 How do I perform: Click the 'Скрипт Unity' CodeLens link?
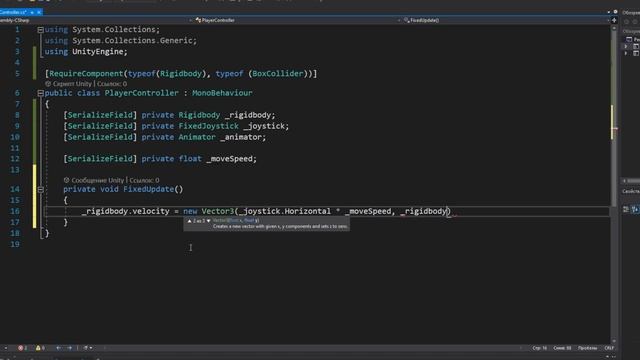tap(72, 84)
